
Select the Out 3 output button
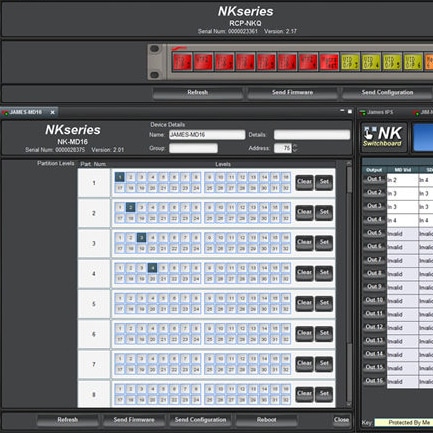(x=374, y=206)
